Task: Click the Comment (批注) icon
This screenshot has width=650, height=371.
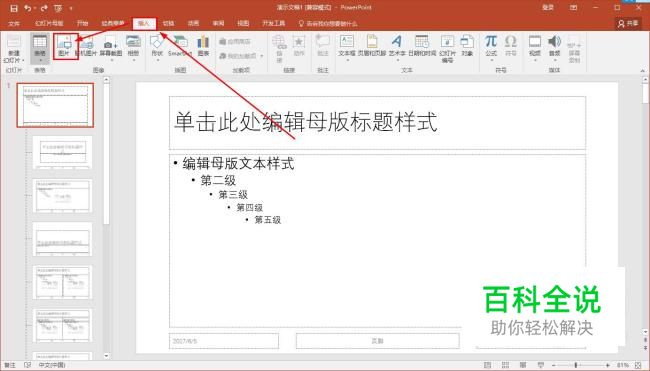Action: point(323,46)
